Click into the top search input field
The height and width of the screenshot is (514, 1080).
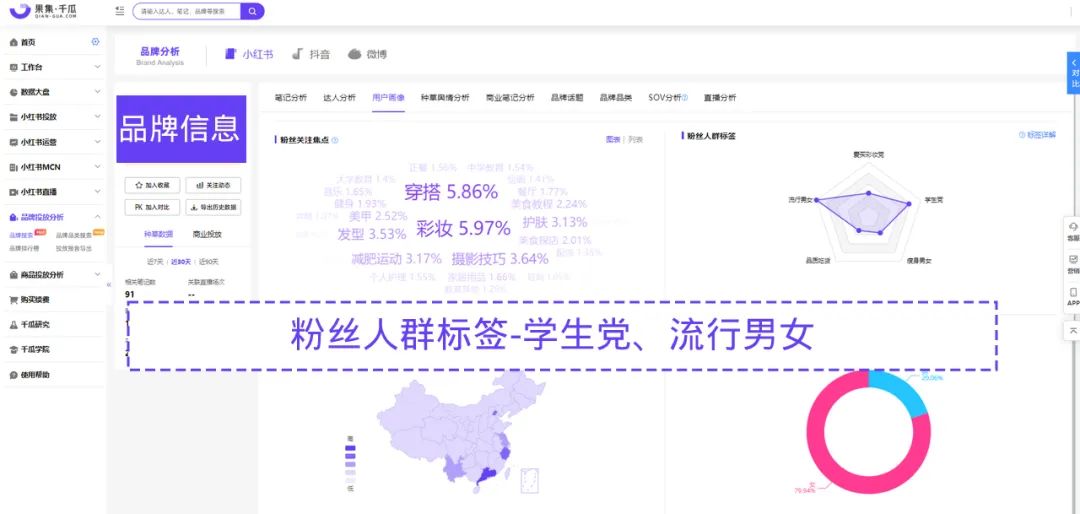[x=185, y=11]
